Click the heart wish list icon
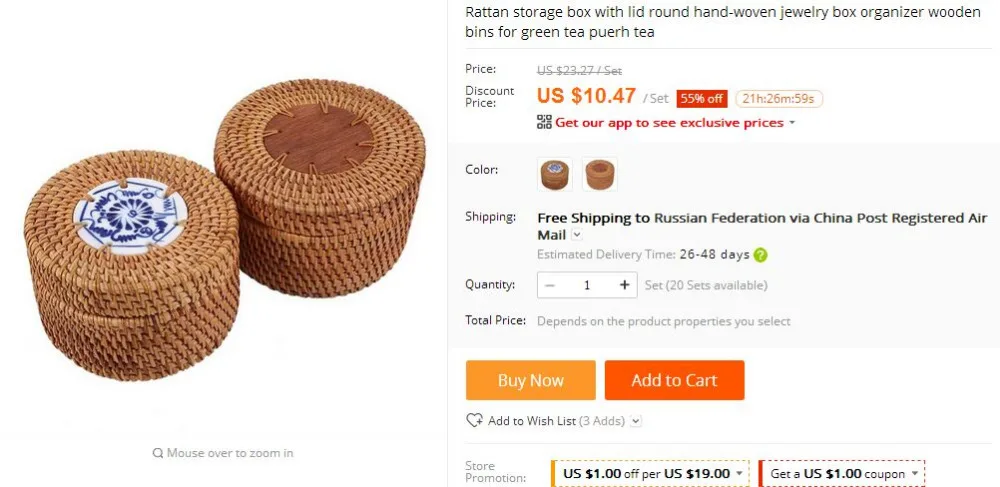Screen dimensions: 1000x487 474,421
